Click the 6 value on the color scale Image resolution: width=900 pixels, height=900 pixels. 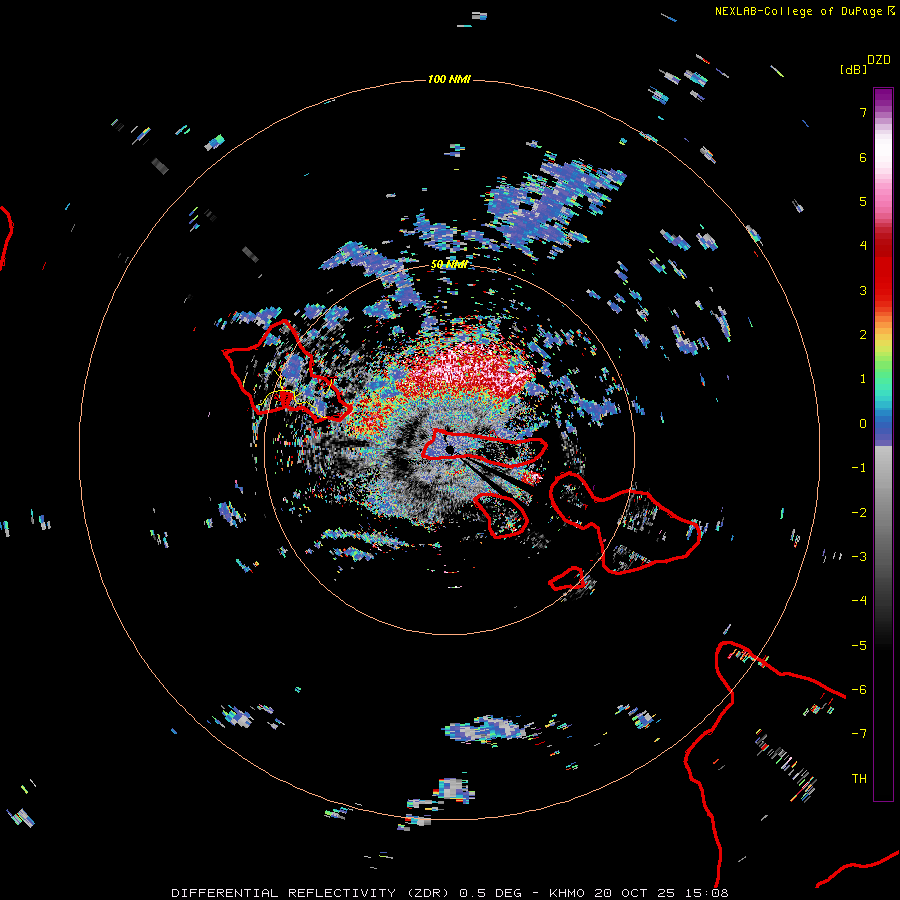pyautogui.click(x=863, y=157)
